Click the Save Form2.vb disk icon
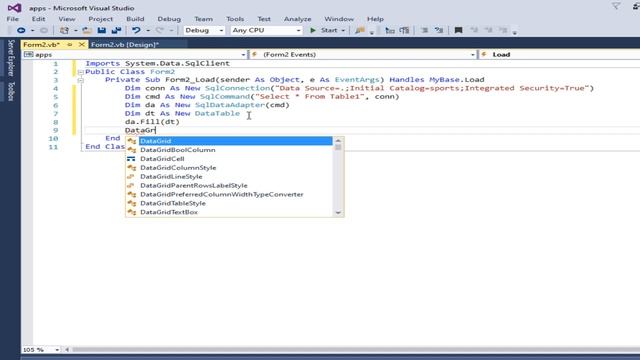This screenshot has height=360, width=640. click(102, 30)
